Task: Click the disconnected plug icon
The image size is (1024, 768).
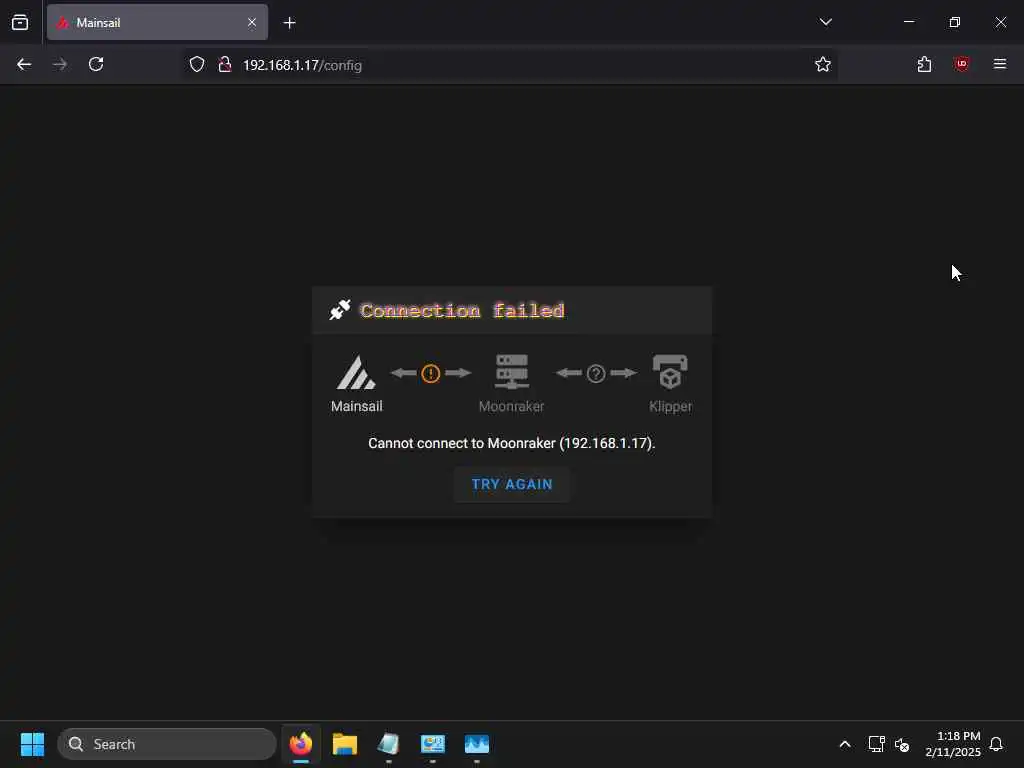Action: tap(340, 310)
